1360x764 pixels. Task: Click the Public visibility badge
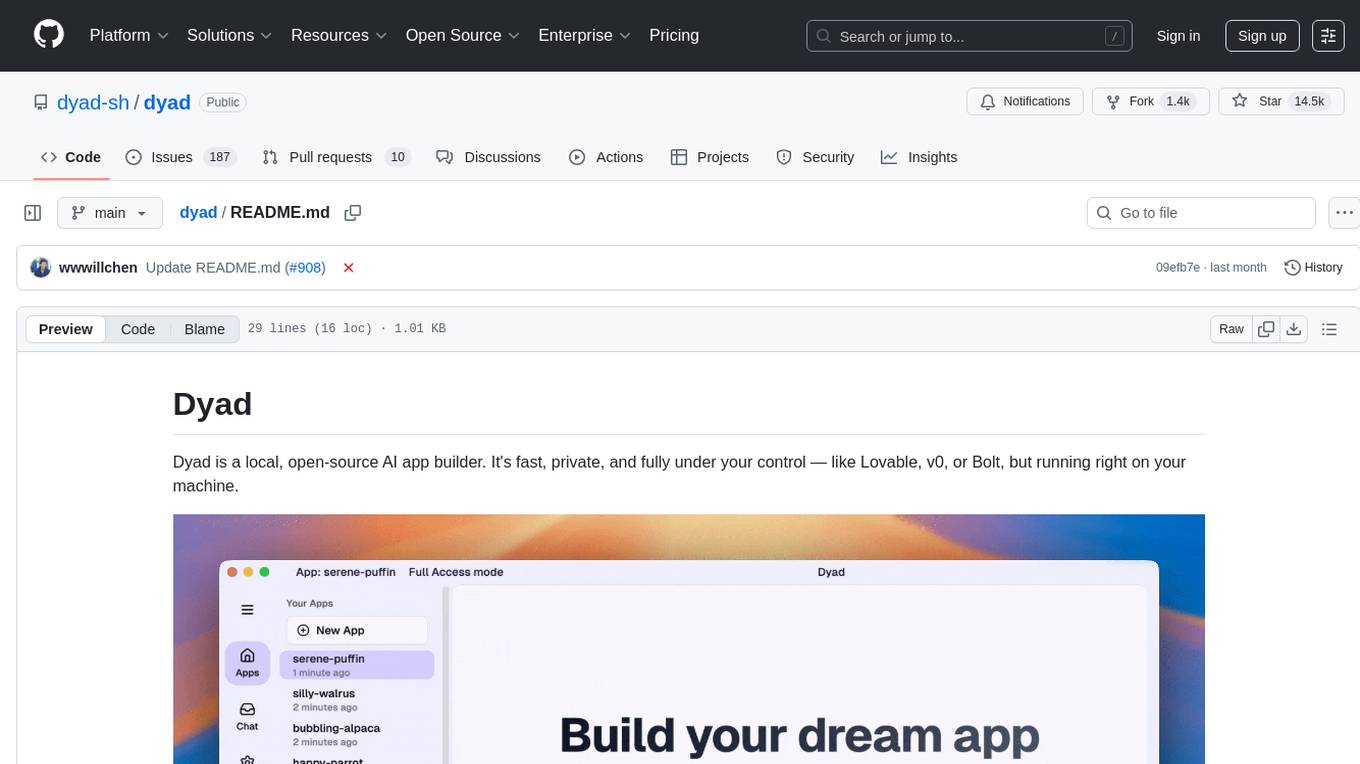[222, 102]
